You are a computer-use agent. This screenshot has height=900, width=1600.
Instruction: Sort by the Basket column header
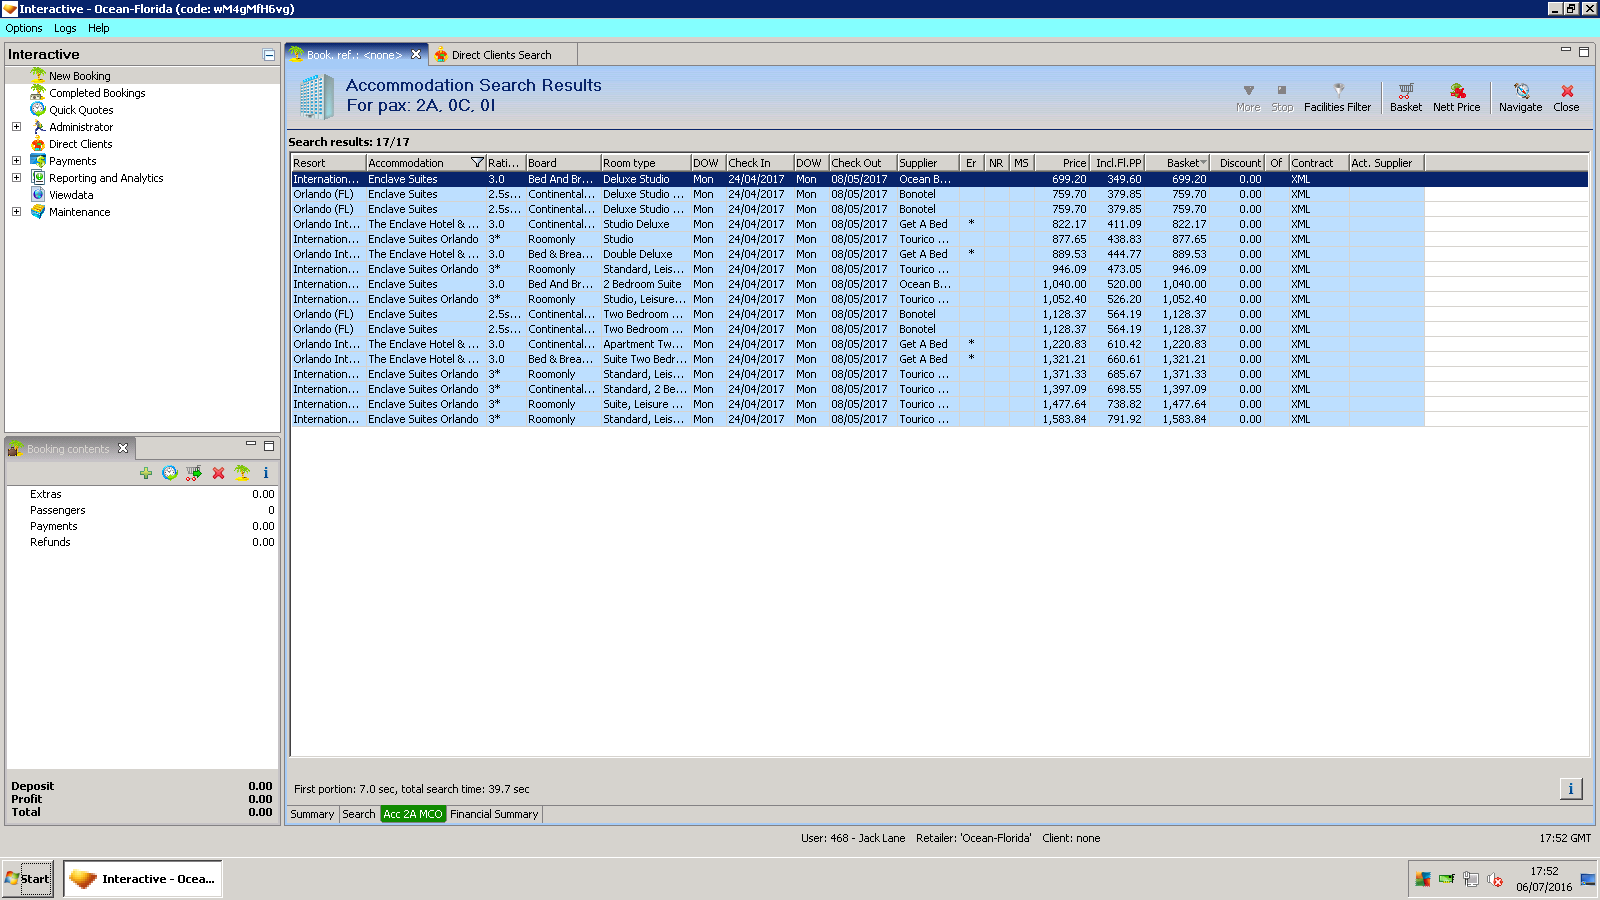(1177, 163)
